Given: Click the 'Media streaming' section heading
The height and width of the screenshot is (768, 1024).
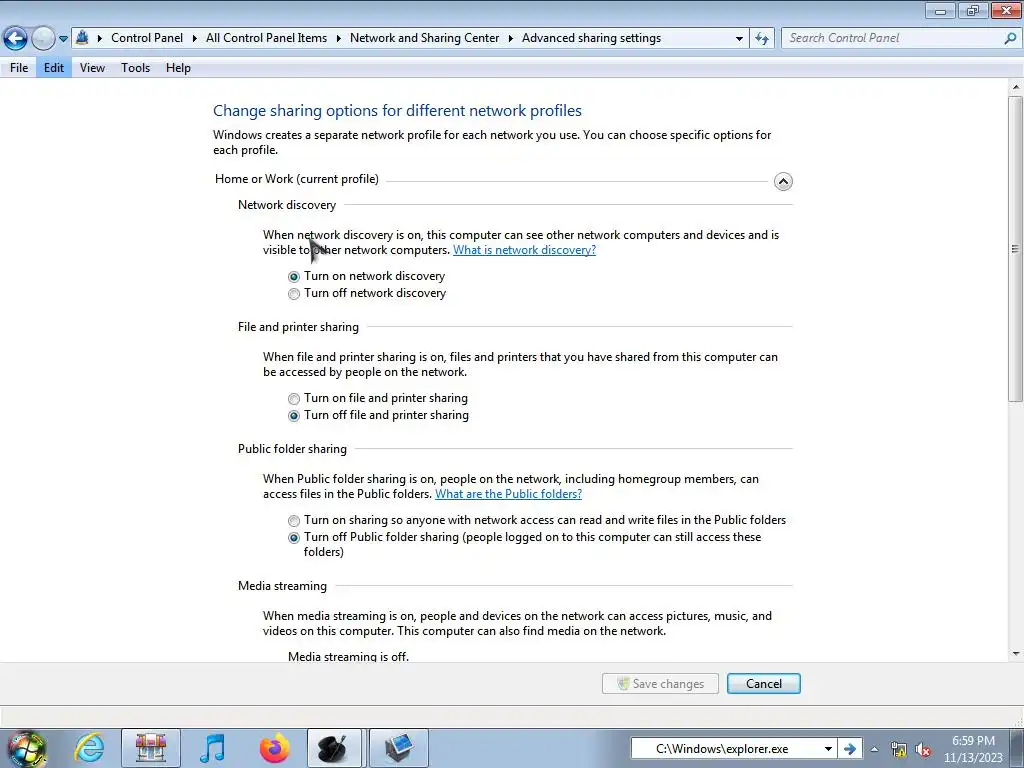Looking at the screenshot, I should click(x=282, y=586).
